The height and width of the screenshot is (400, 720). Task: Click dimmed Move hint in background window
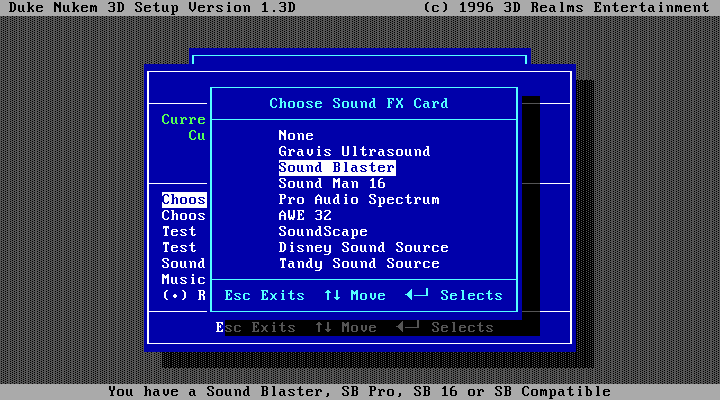345,327
